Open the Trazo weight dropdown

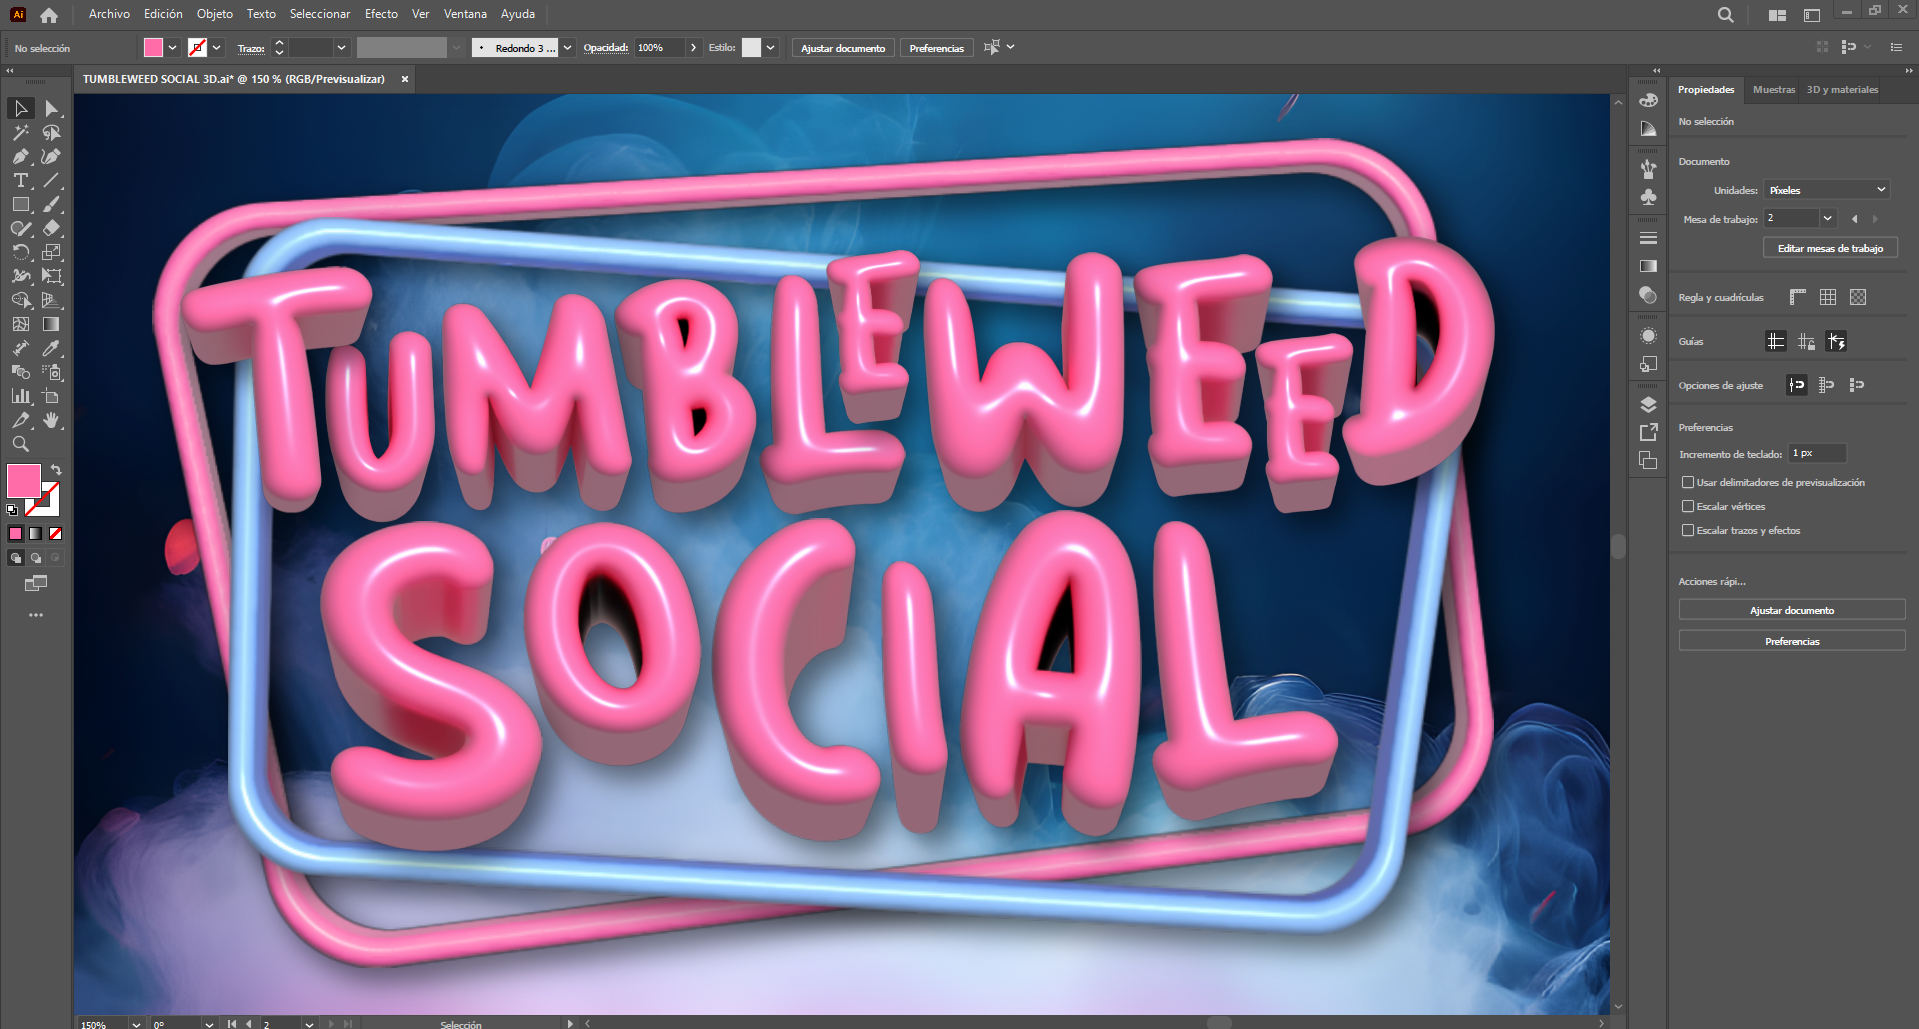[341, 47]
